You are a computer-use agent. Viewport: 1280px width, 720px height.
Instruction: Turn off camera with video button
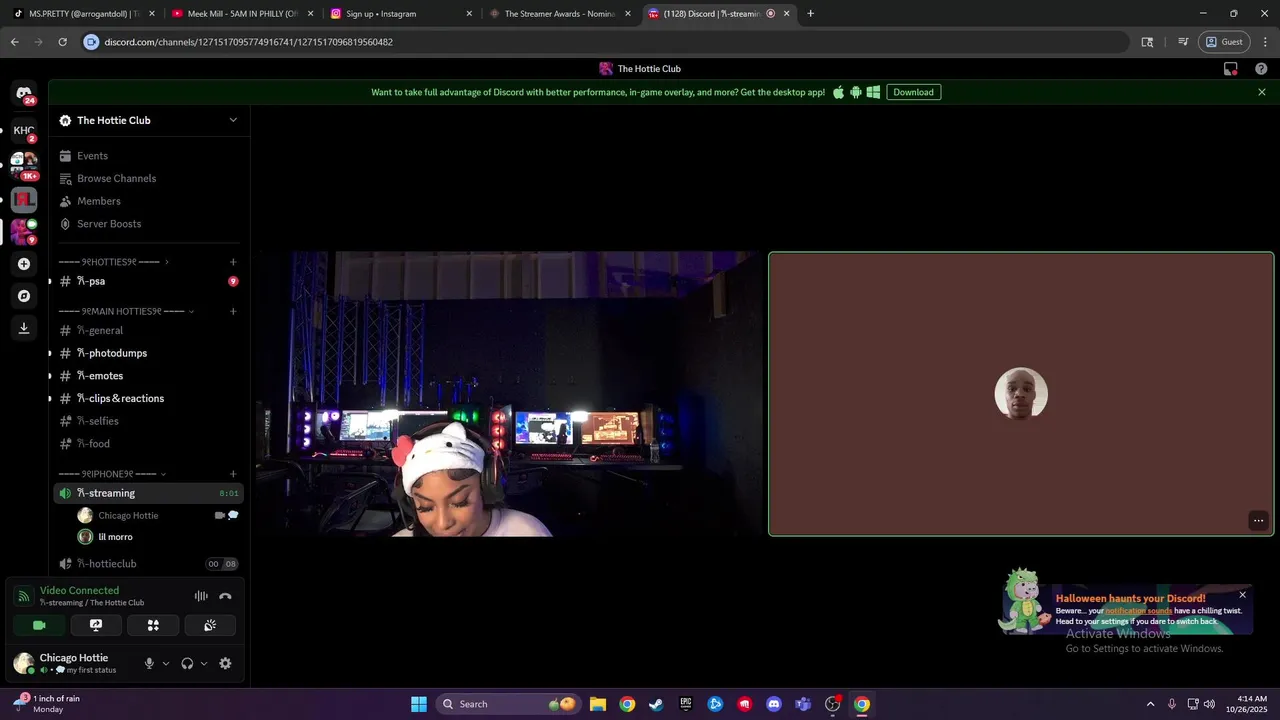pyautogui.click(x=39, y=625)
